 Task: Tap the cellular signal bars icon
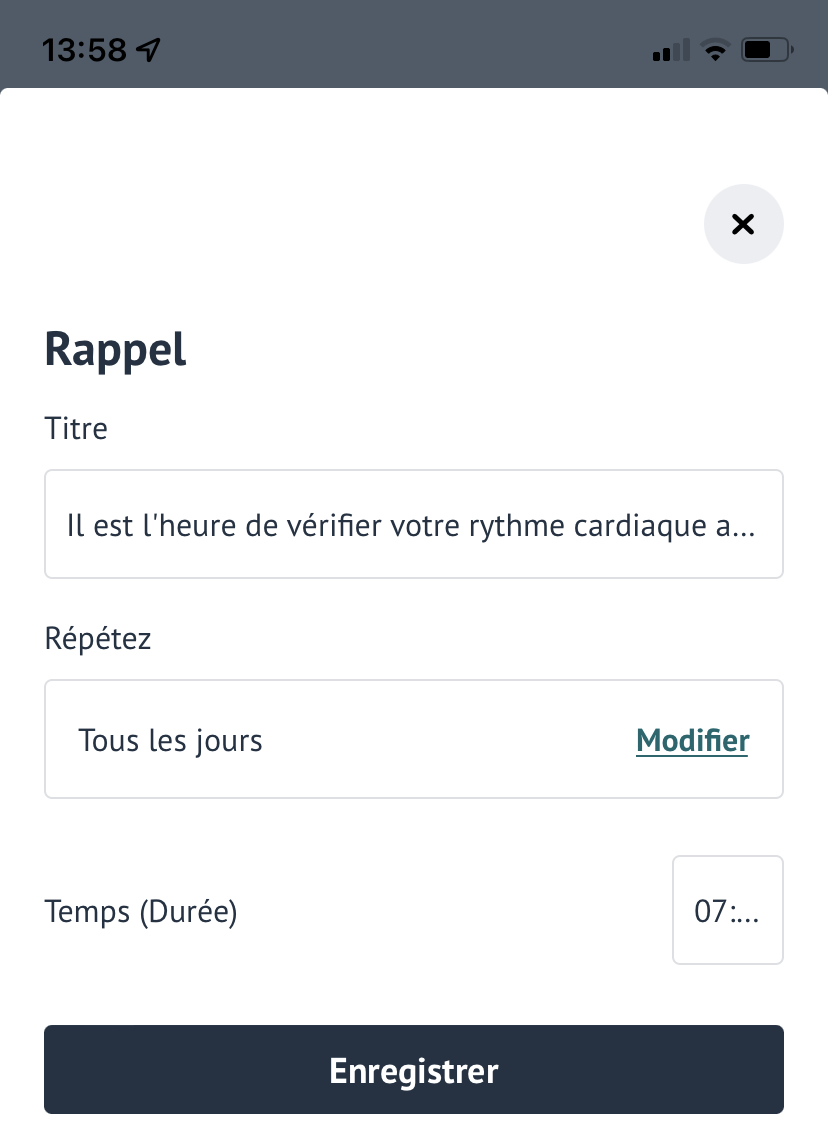670,50
